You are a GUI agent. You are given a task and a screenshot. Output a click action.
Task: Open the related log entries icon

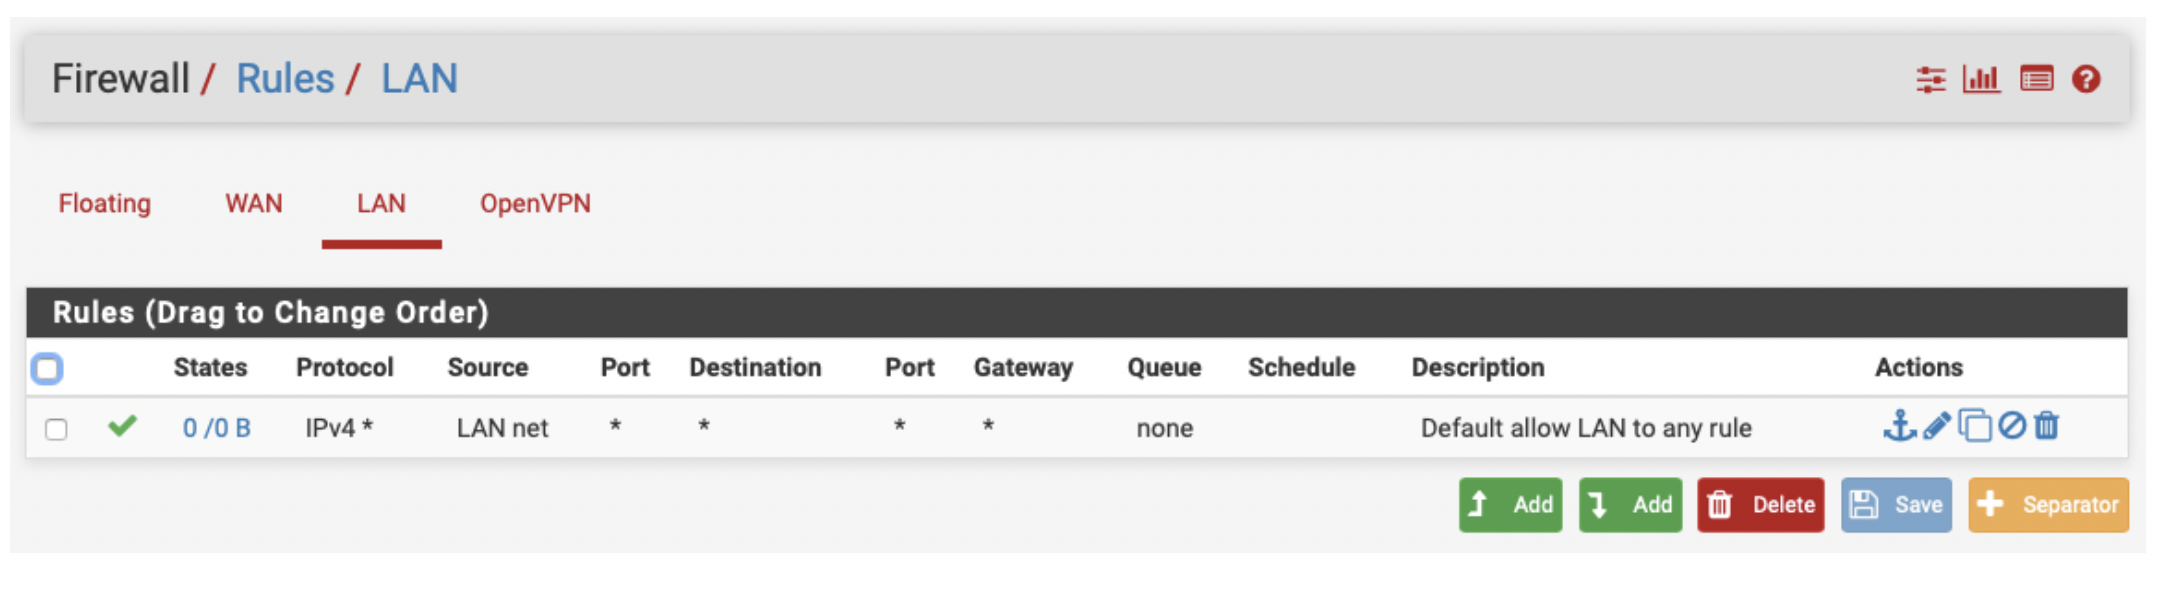tap(2036, 79)
